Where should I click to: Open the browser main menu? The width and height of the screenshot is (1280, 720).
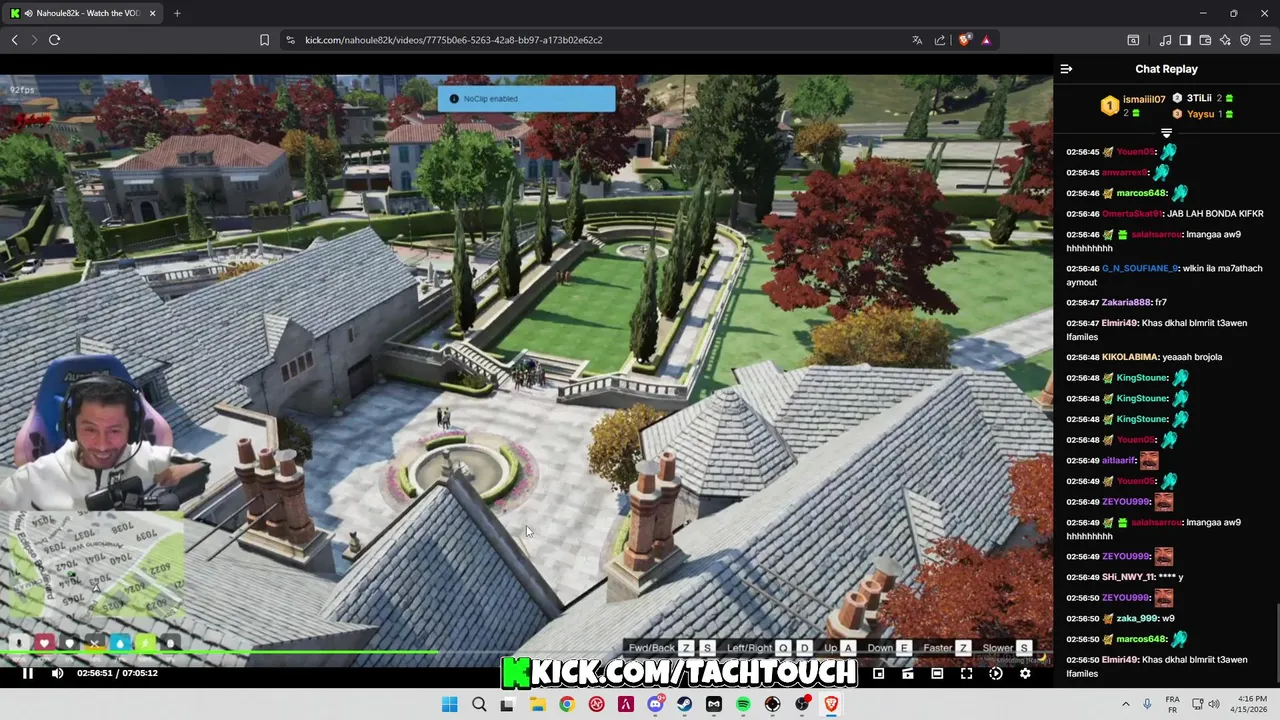click(1265, 40)
